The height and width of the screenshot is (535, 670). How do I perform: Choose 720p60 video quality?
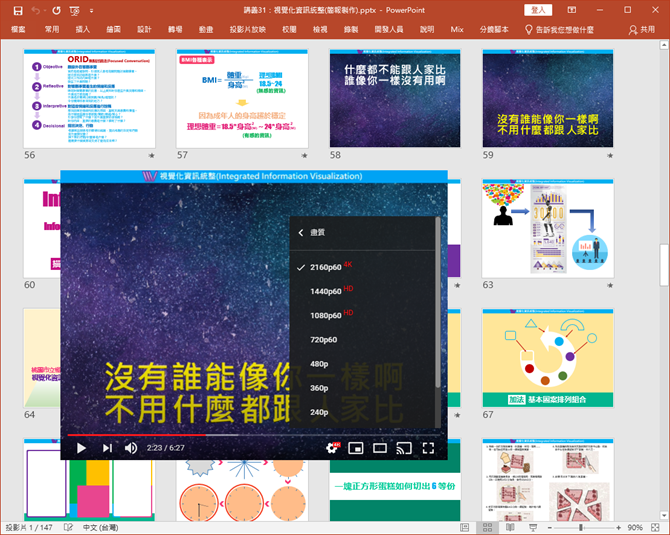362,340
